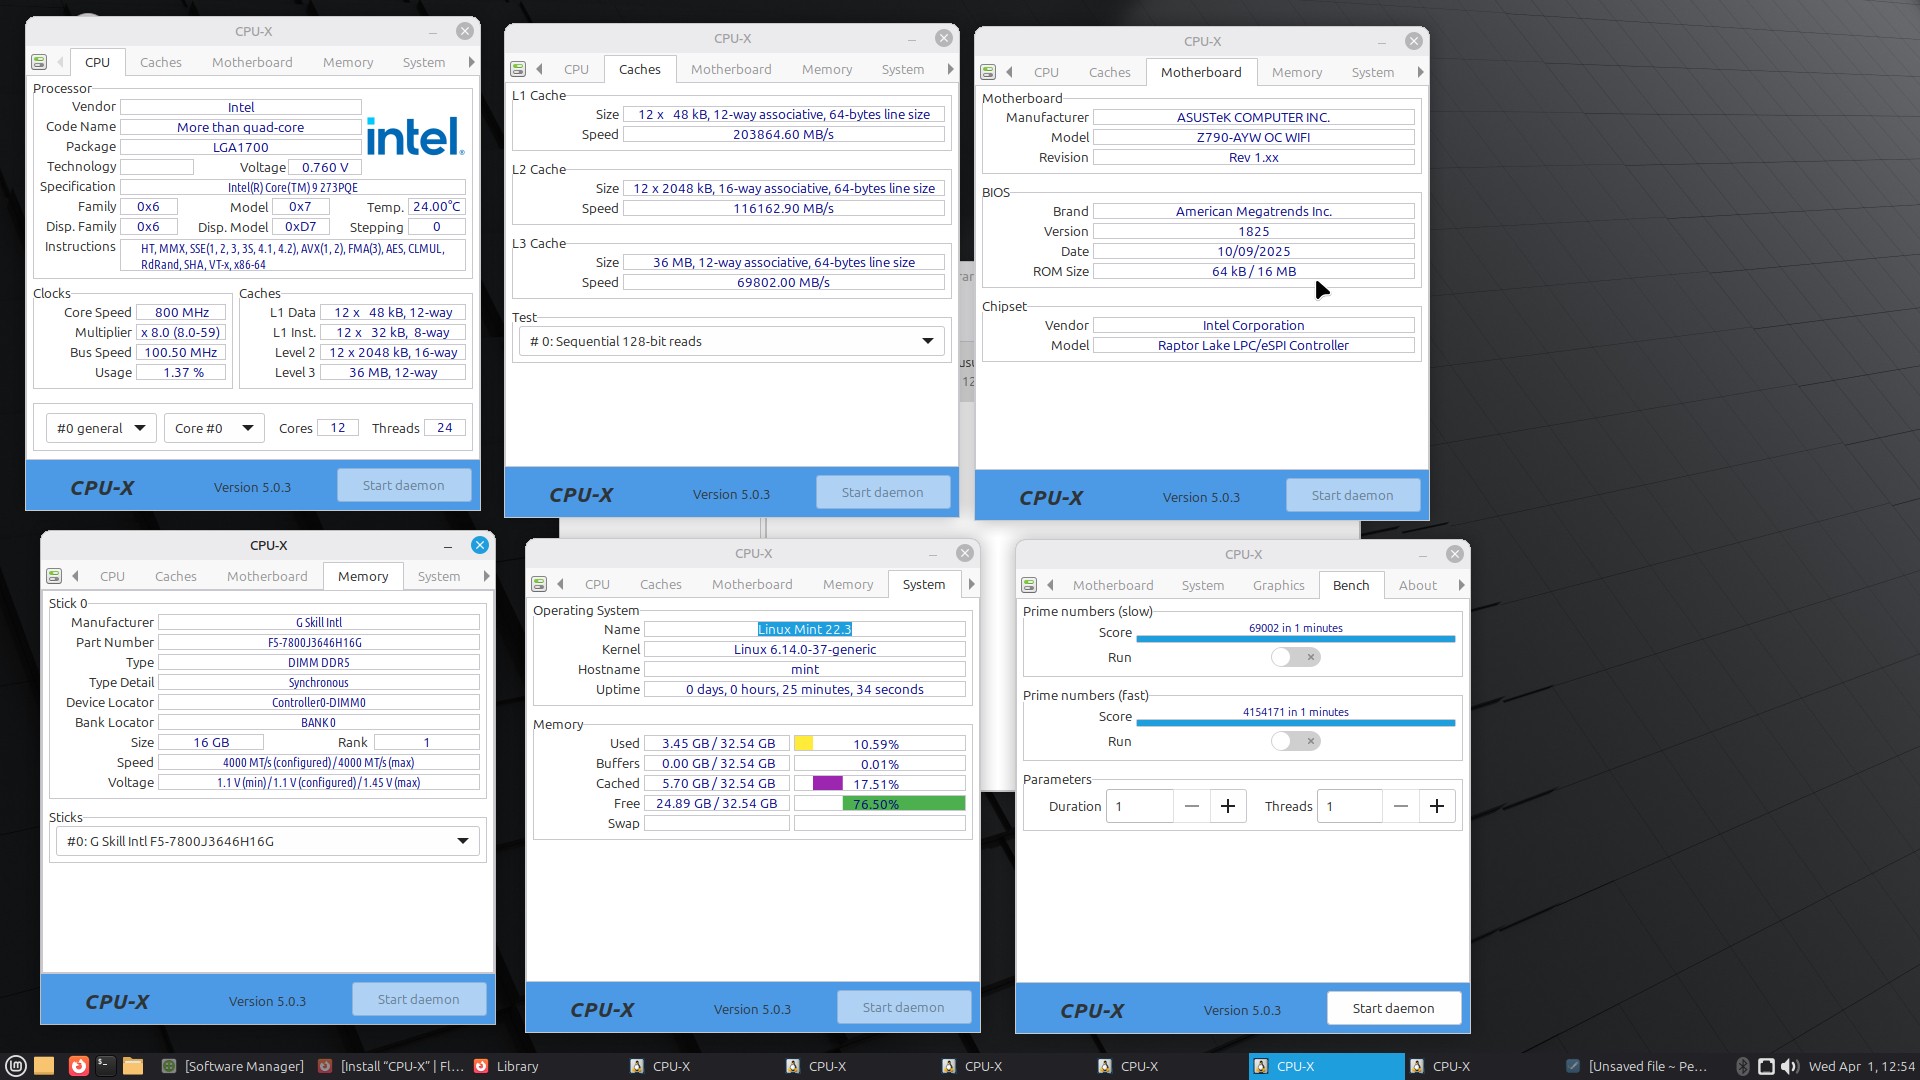Click the Duration input field
The height and width of the screenshot is (1080, 1920).
[x=1140, y=806]
